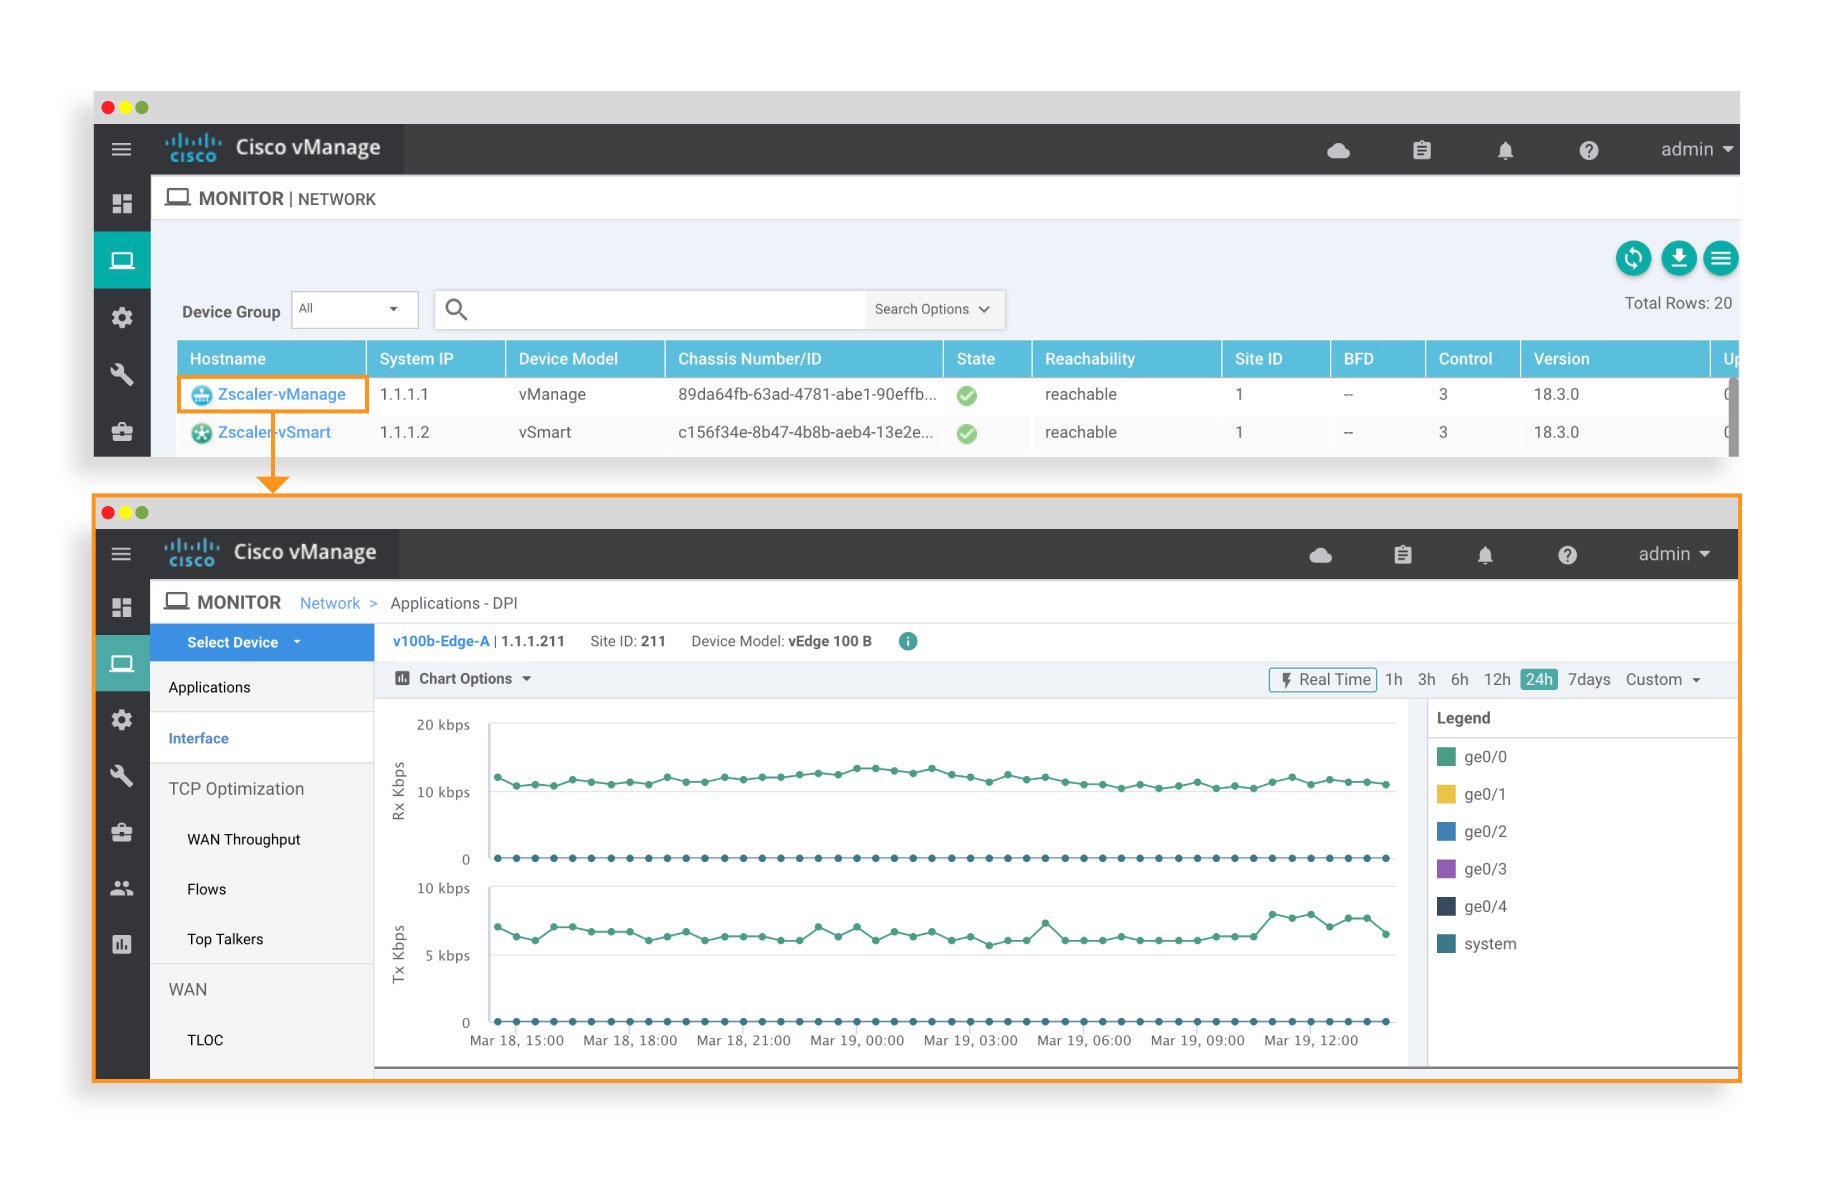Open the Maintenance briefcase icon

(122, 832)
